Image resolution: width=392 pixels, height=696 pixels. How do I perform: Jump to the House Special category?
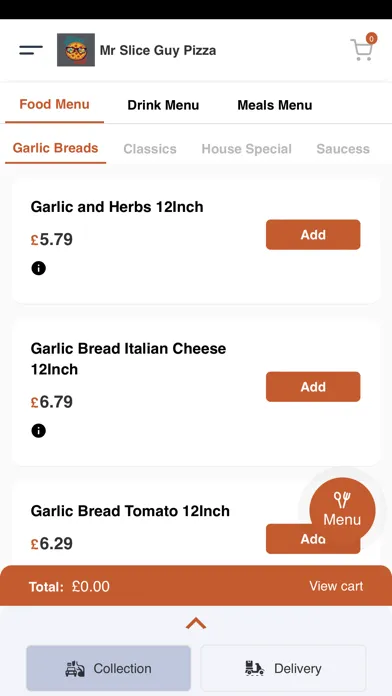point(246,149)
